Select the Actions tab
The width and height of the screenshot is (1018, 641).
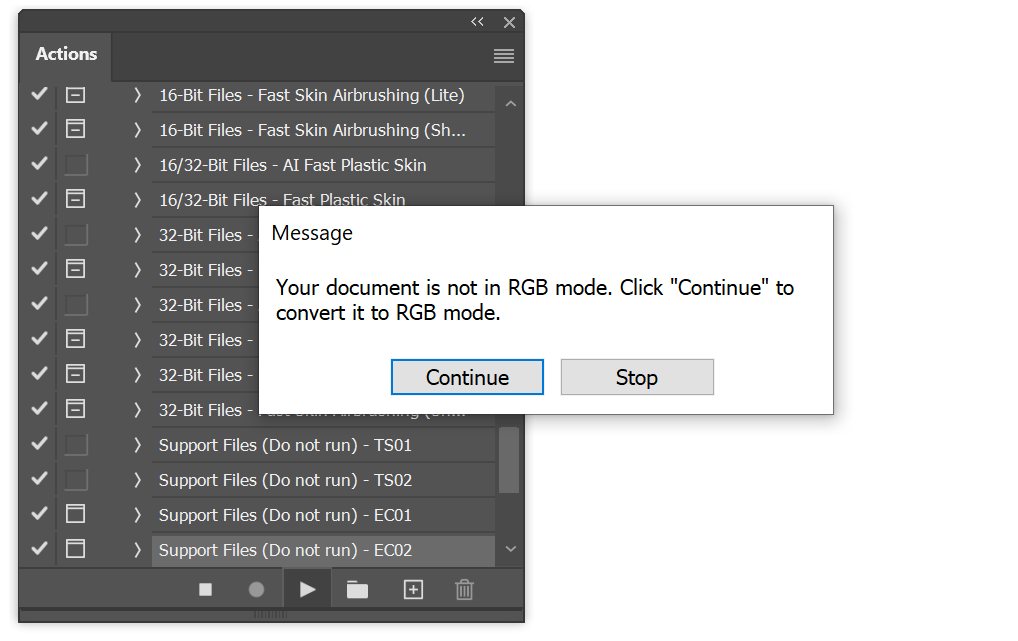(66, 54)
